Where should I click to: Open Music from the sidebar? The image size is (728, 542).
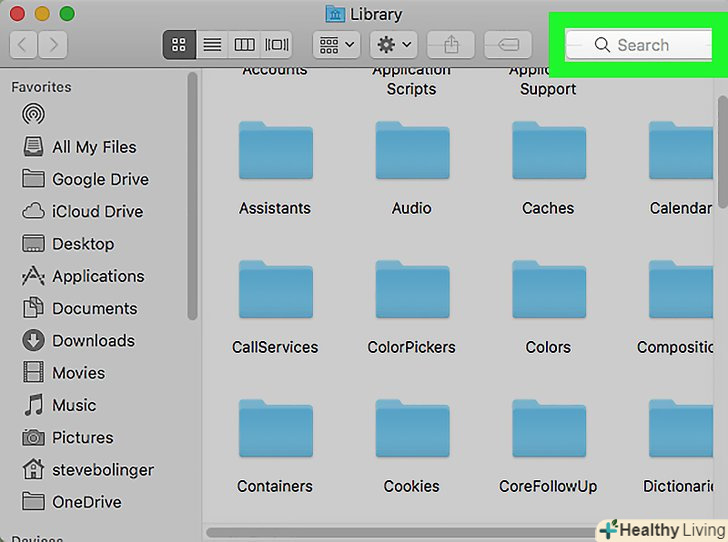point(59,405)
